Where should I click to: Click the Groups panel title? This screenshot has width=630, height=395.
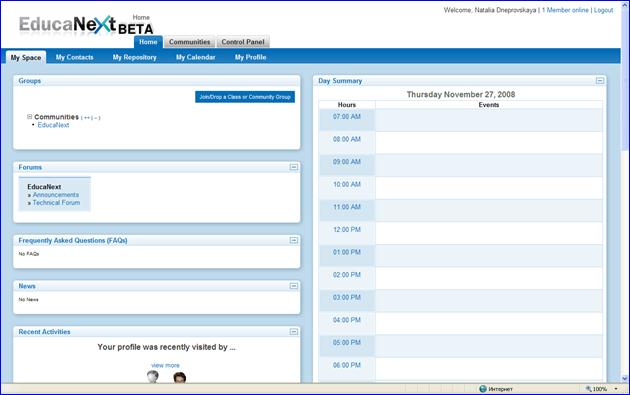pos(30,81)
